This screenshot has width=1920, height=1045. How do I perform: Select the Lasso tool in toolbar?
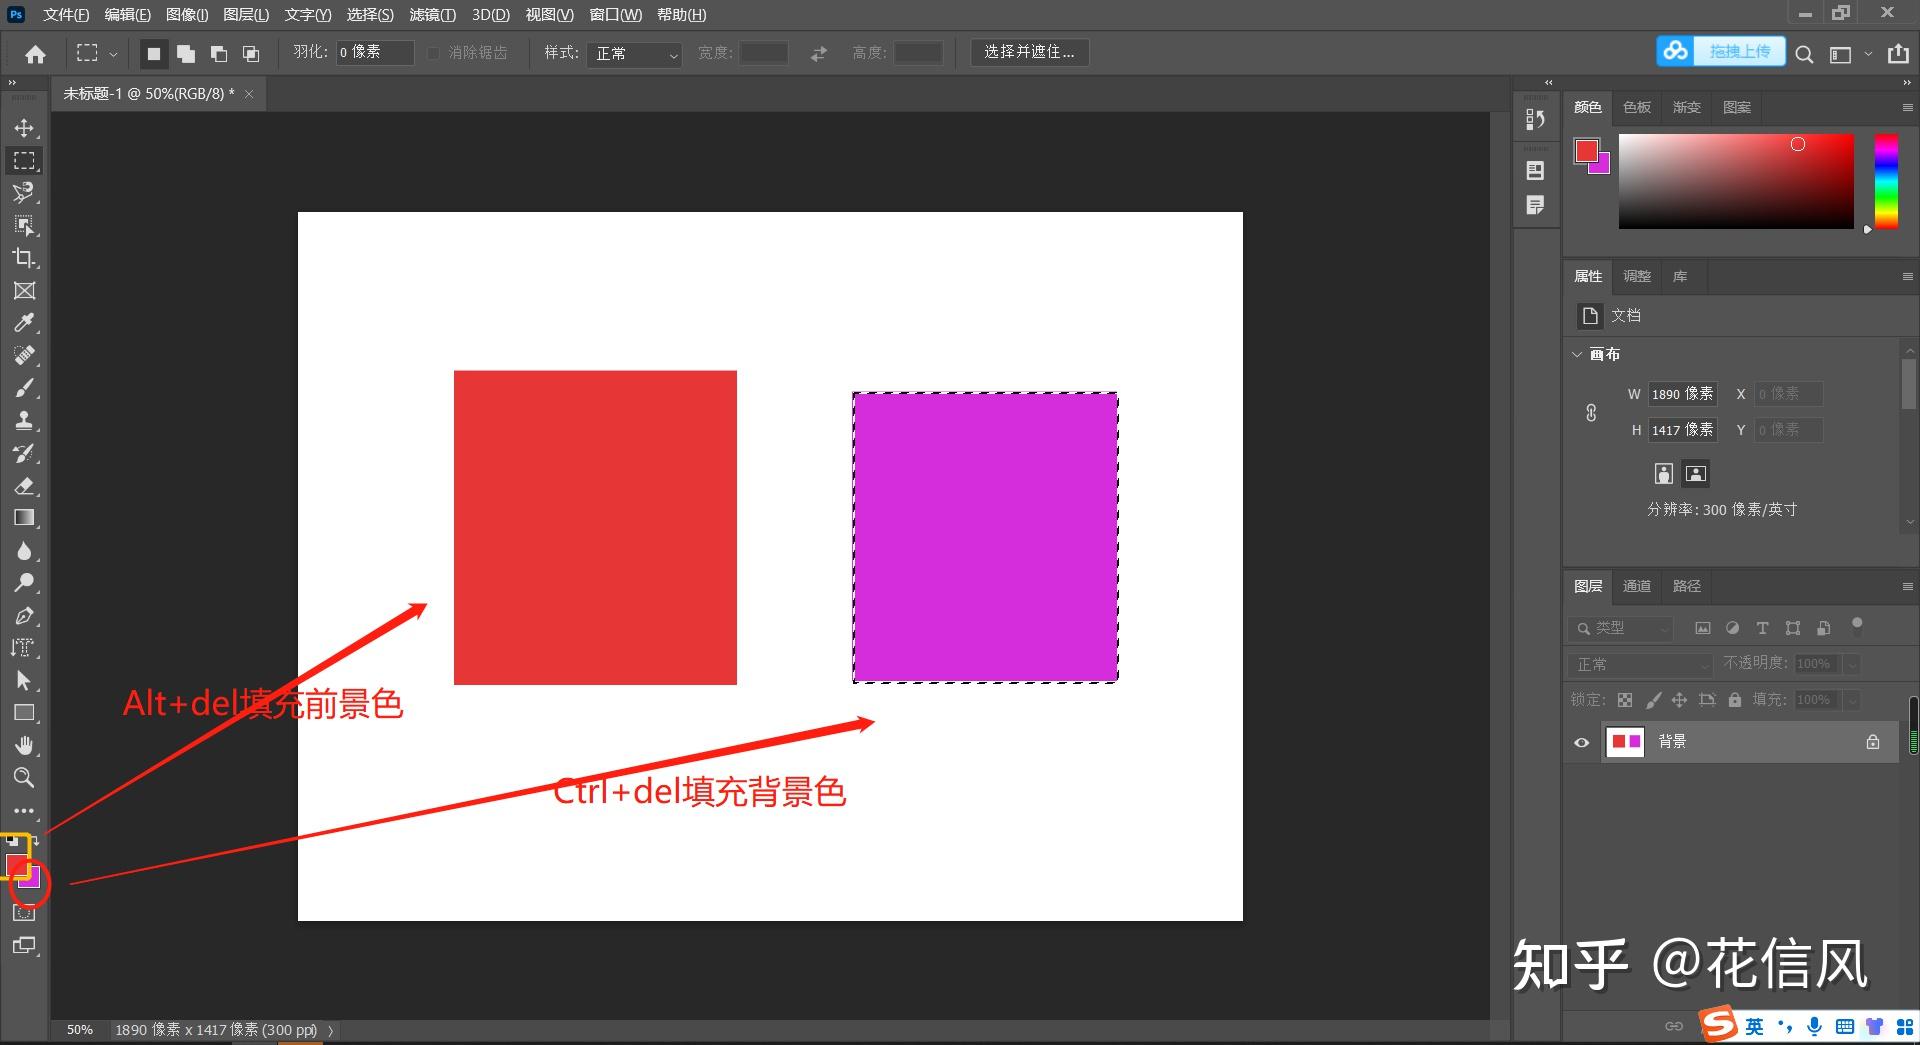tap(24, 193)
